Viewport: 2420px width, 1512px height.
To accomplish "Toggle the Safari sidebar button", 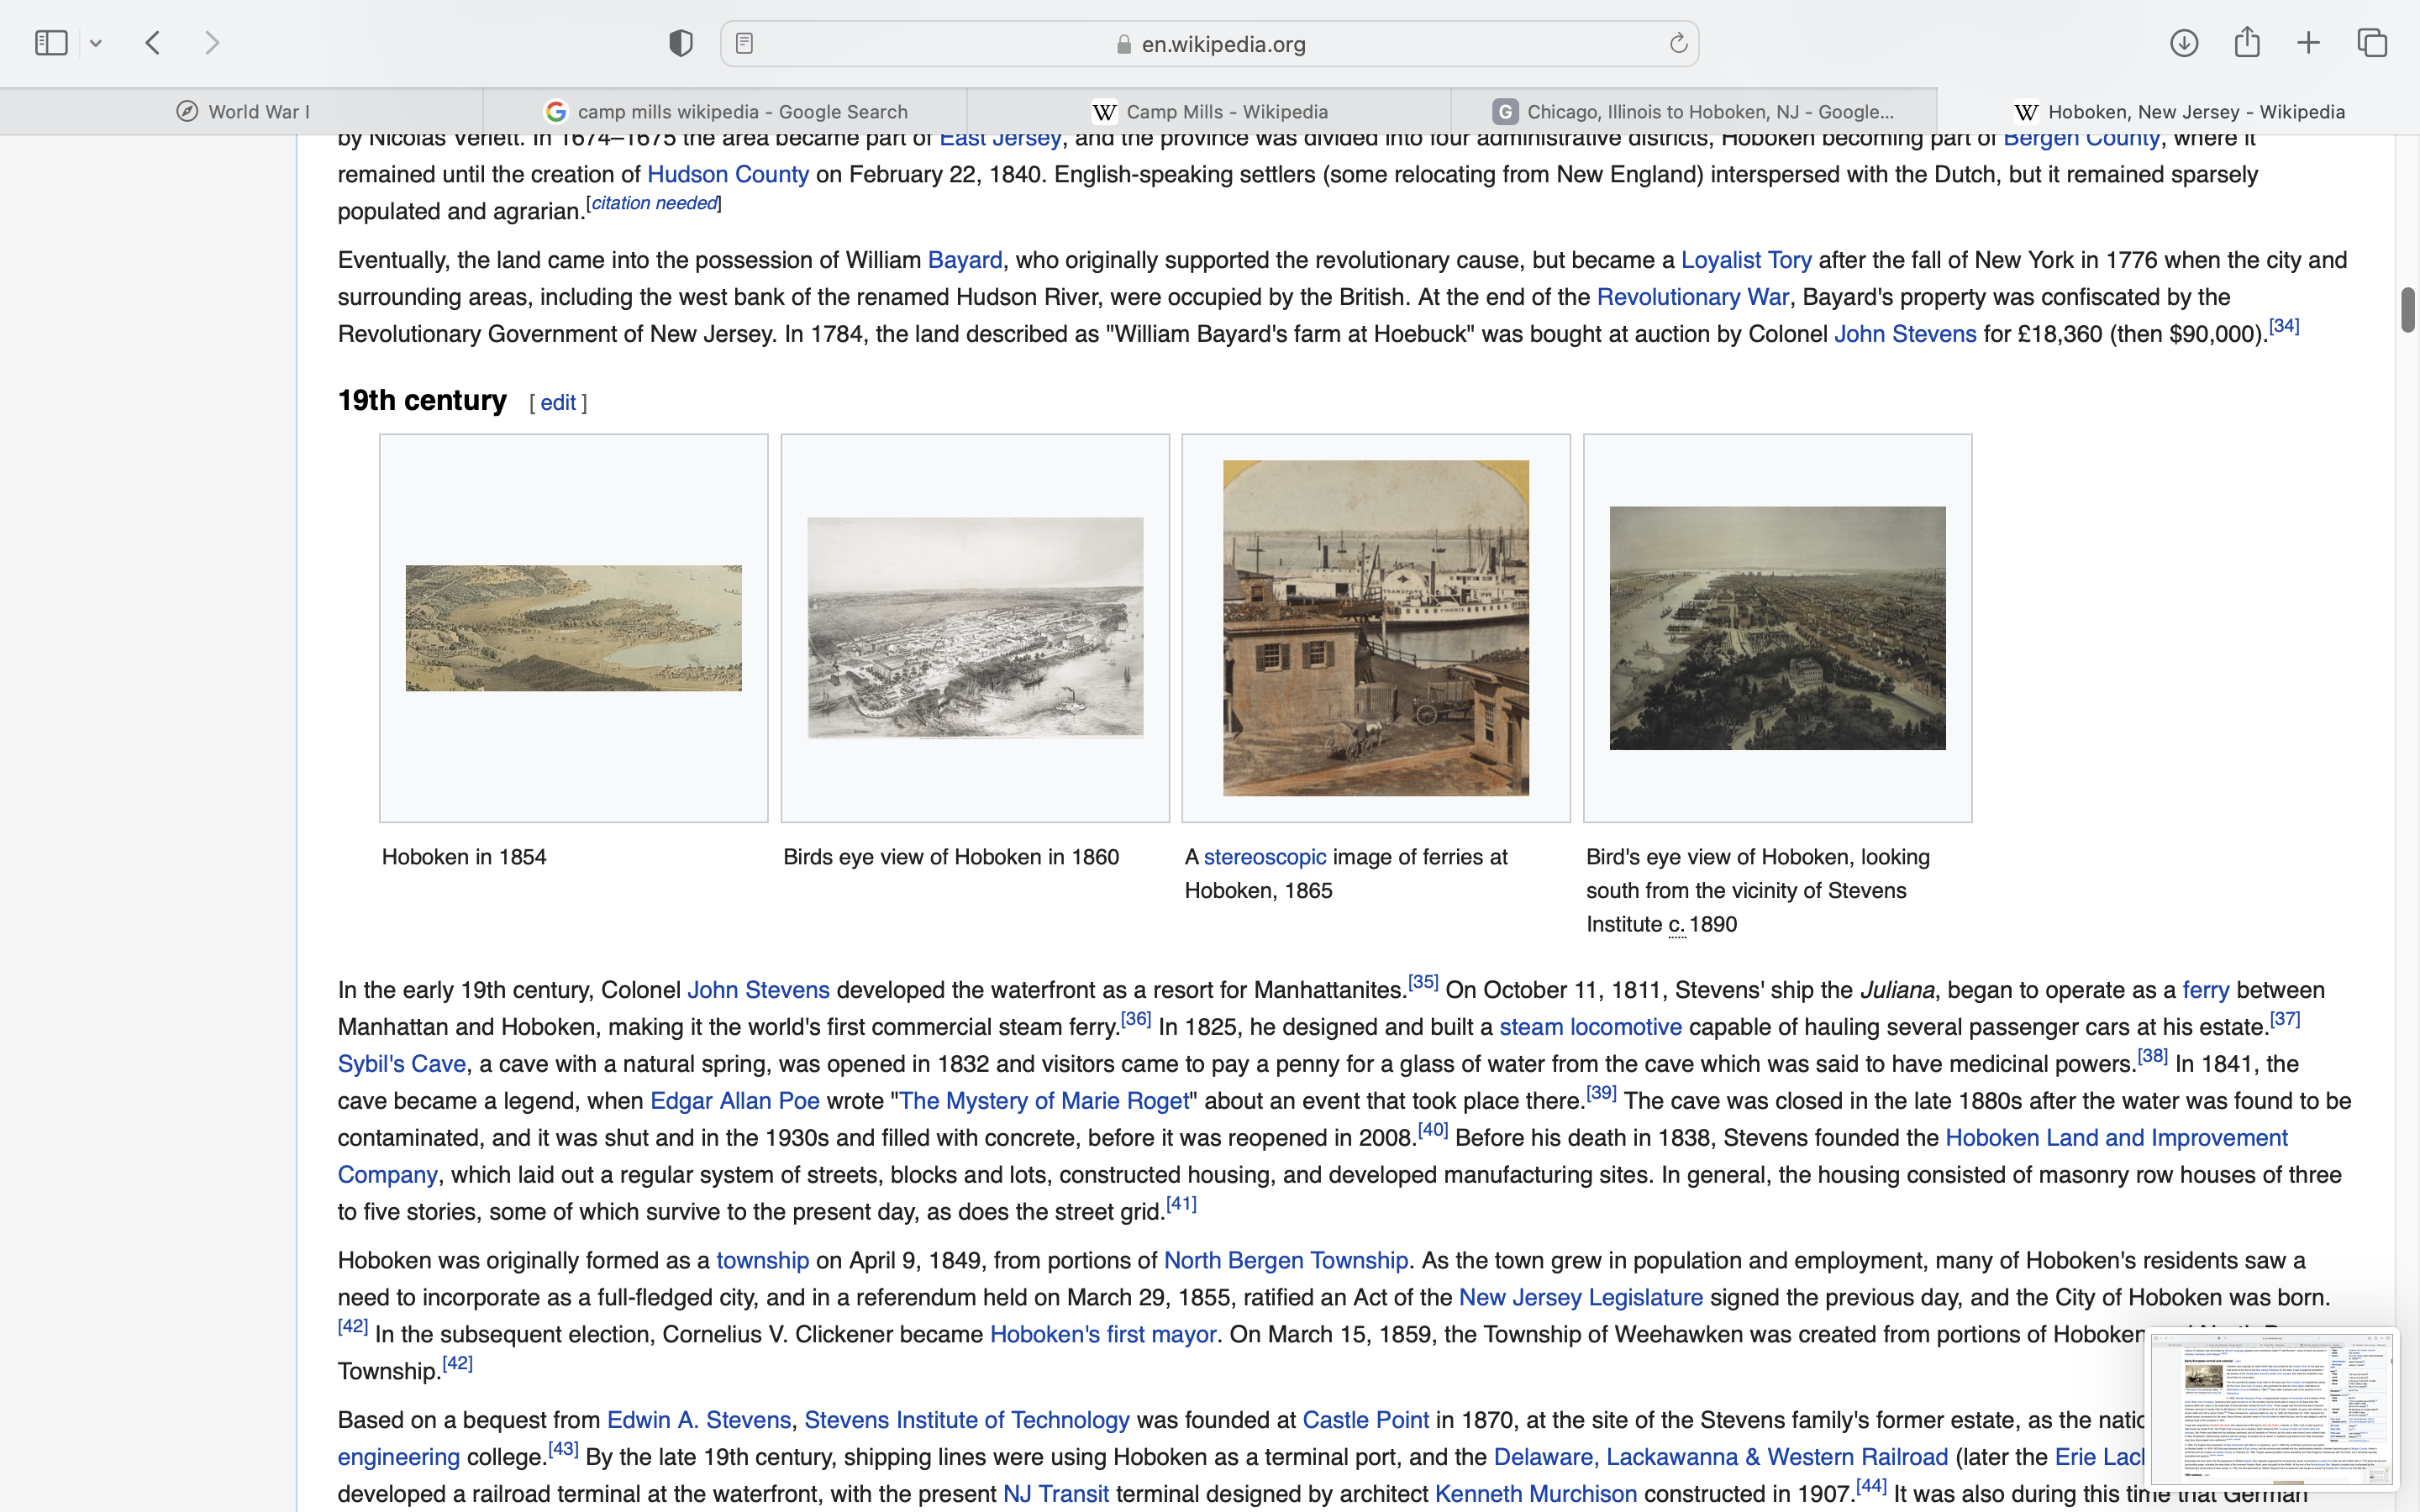I will [51, 43].
